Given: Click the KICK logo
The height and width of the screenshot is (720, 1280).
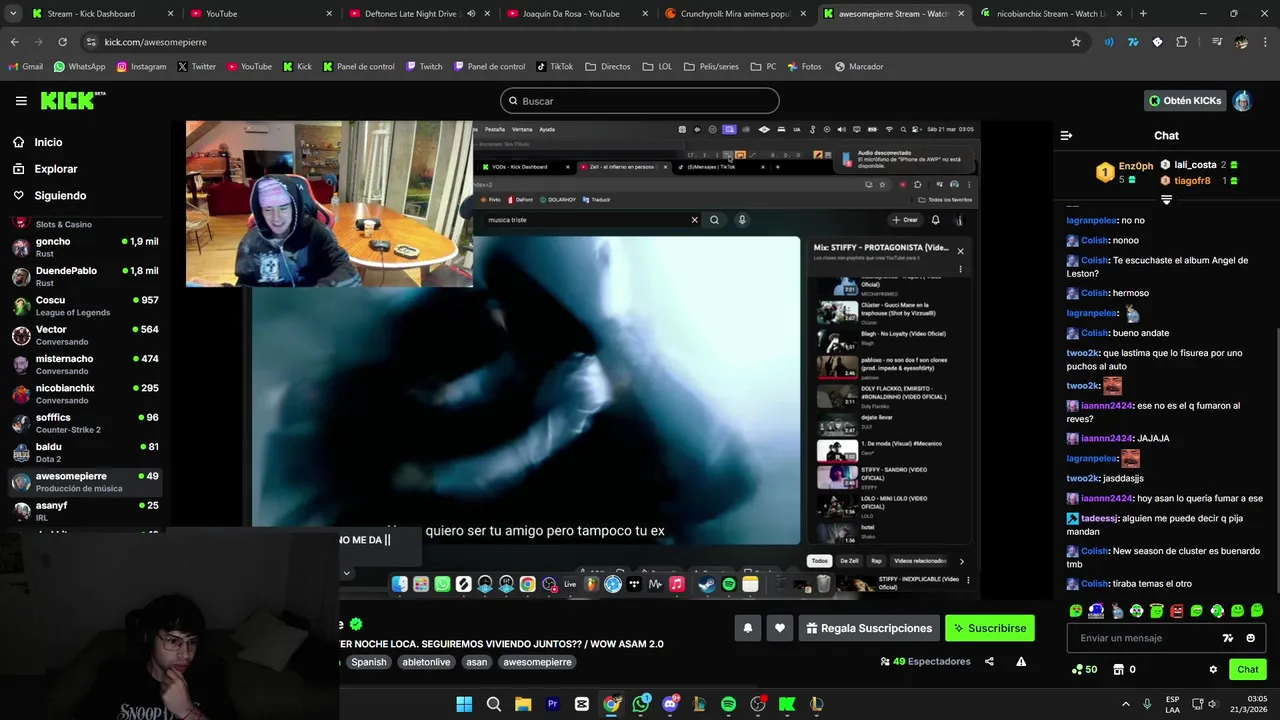Looking at the screenshot, I should (72, 101).
